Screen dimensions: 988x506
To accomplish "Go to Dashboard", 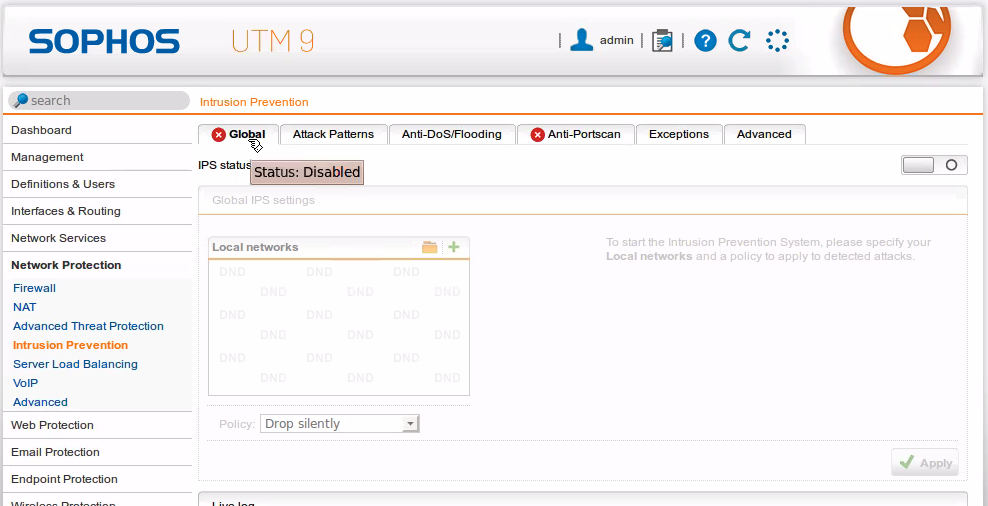I will point(98,130).
